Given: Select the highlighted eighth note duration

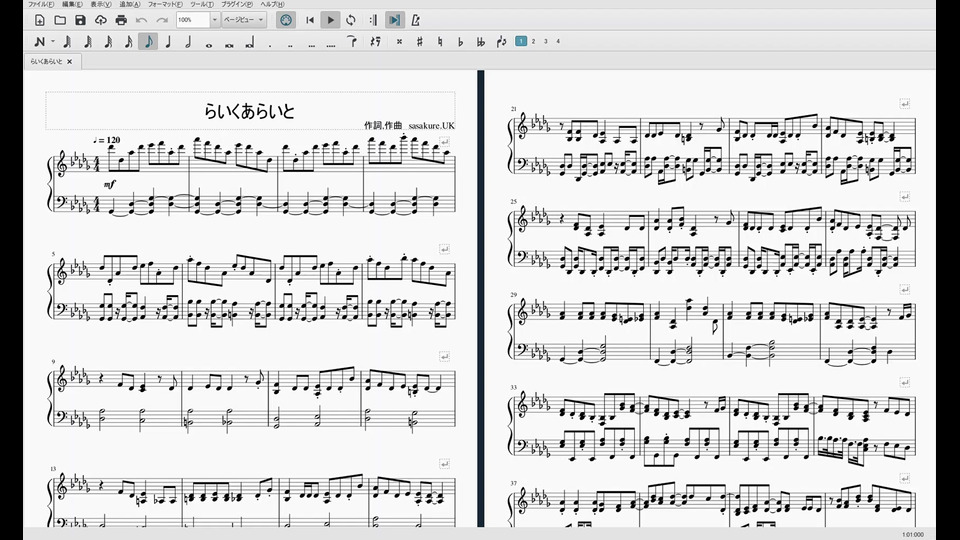Looking at the screenshot, I should [148, 42].
